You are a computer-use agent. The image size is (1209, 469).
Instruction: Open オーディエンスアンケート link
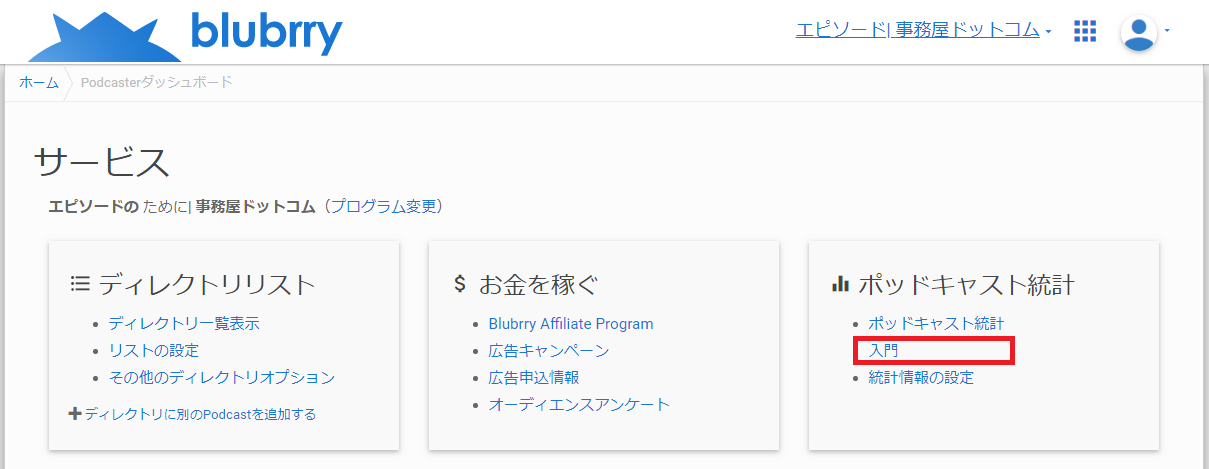579,404
